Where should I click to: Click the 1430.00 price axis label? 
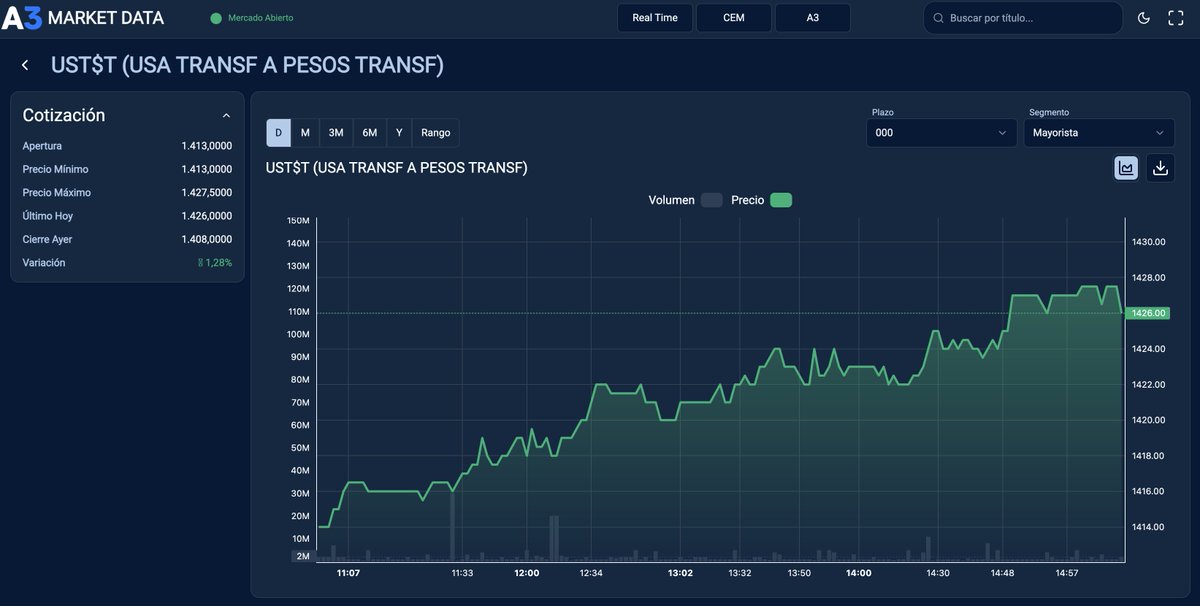pos(1149,242)
